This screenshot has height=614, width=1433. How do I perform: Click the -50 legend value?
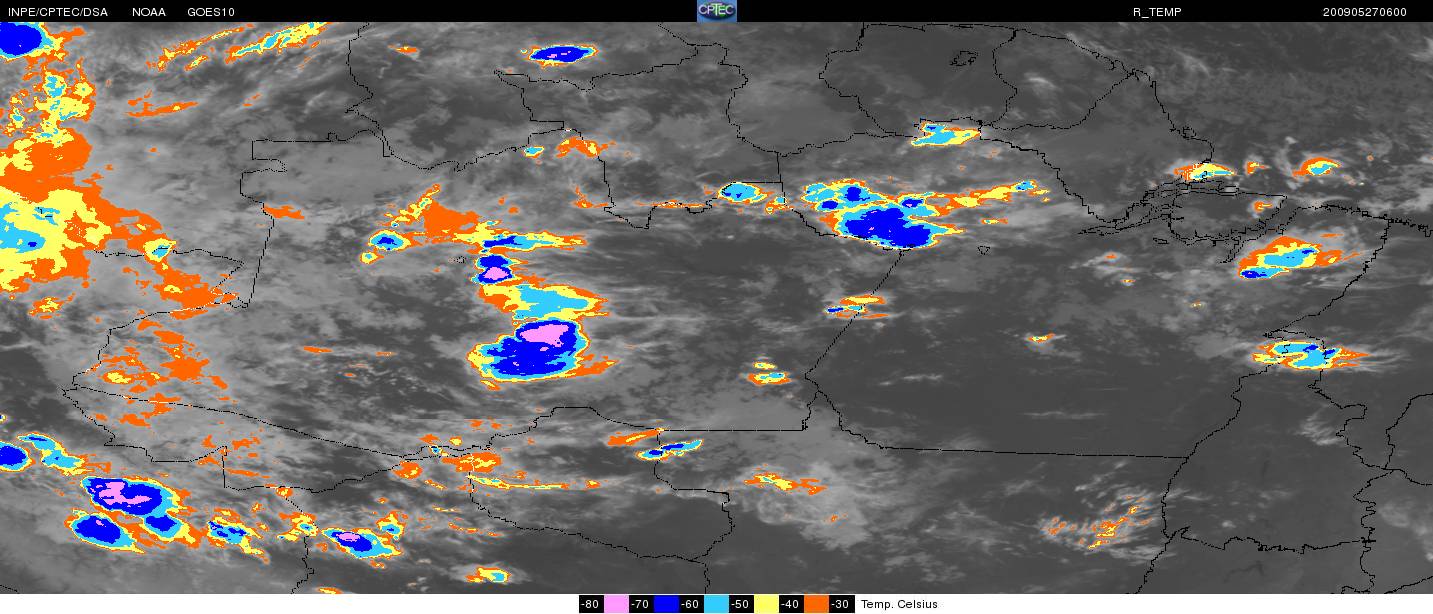741,604
